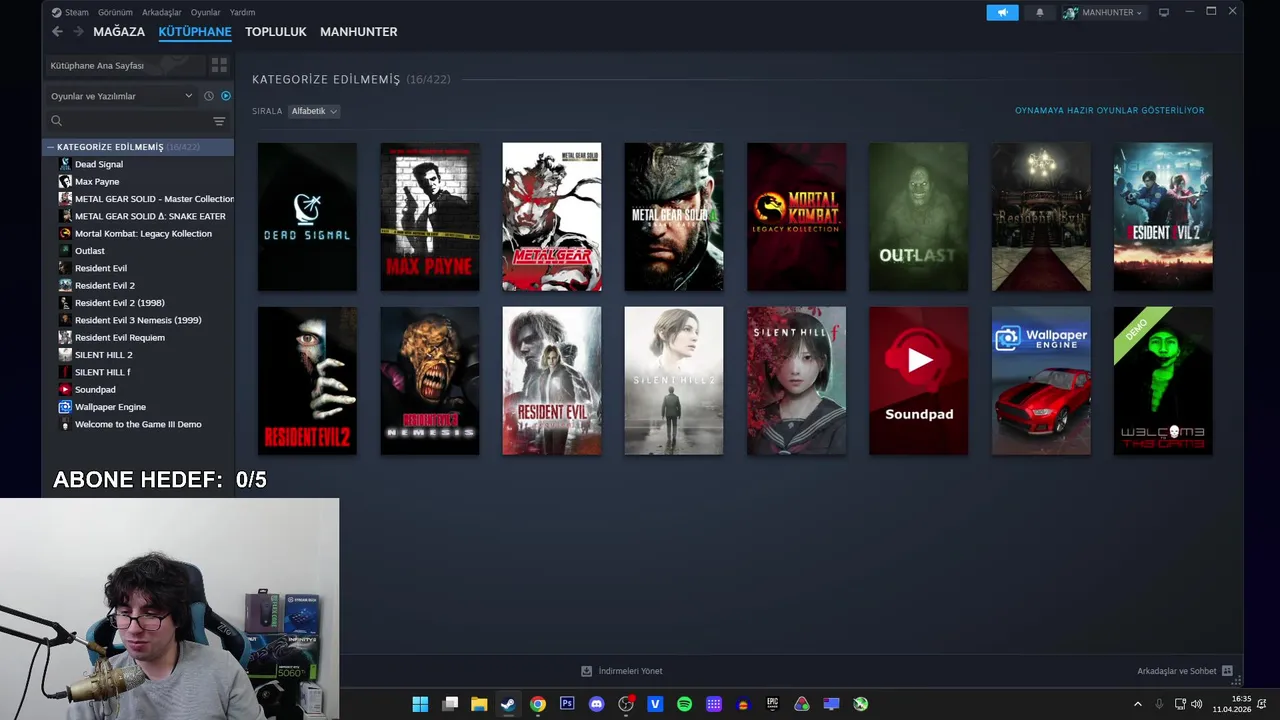Viewport: 1280px width, 720px height.
Task: Click Kütüphane Ana Sayfası button
Action: [x=125, y=65]
